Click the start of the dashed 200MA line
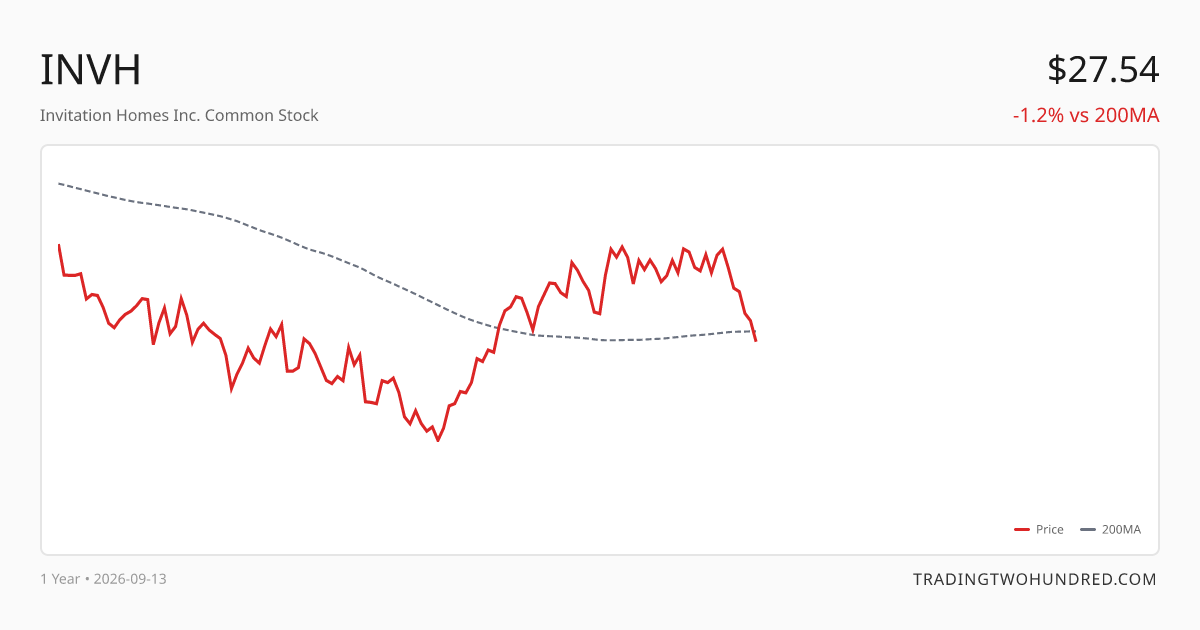The width and height of the screenshot is (1200, 630). 59,183
